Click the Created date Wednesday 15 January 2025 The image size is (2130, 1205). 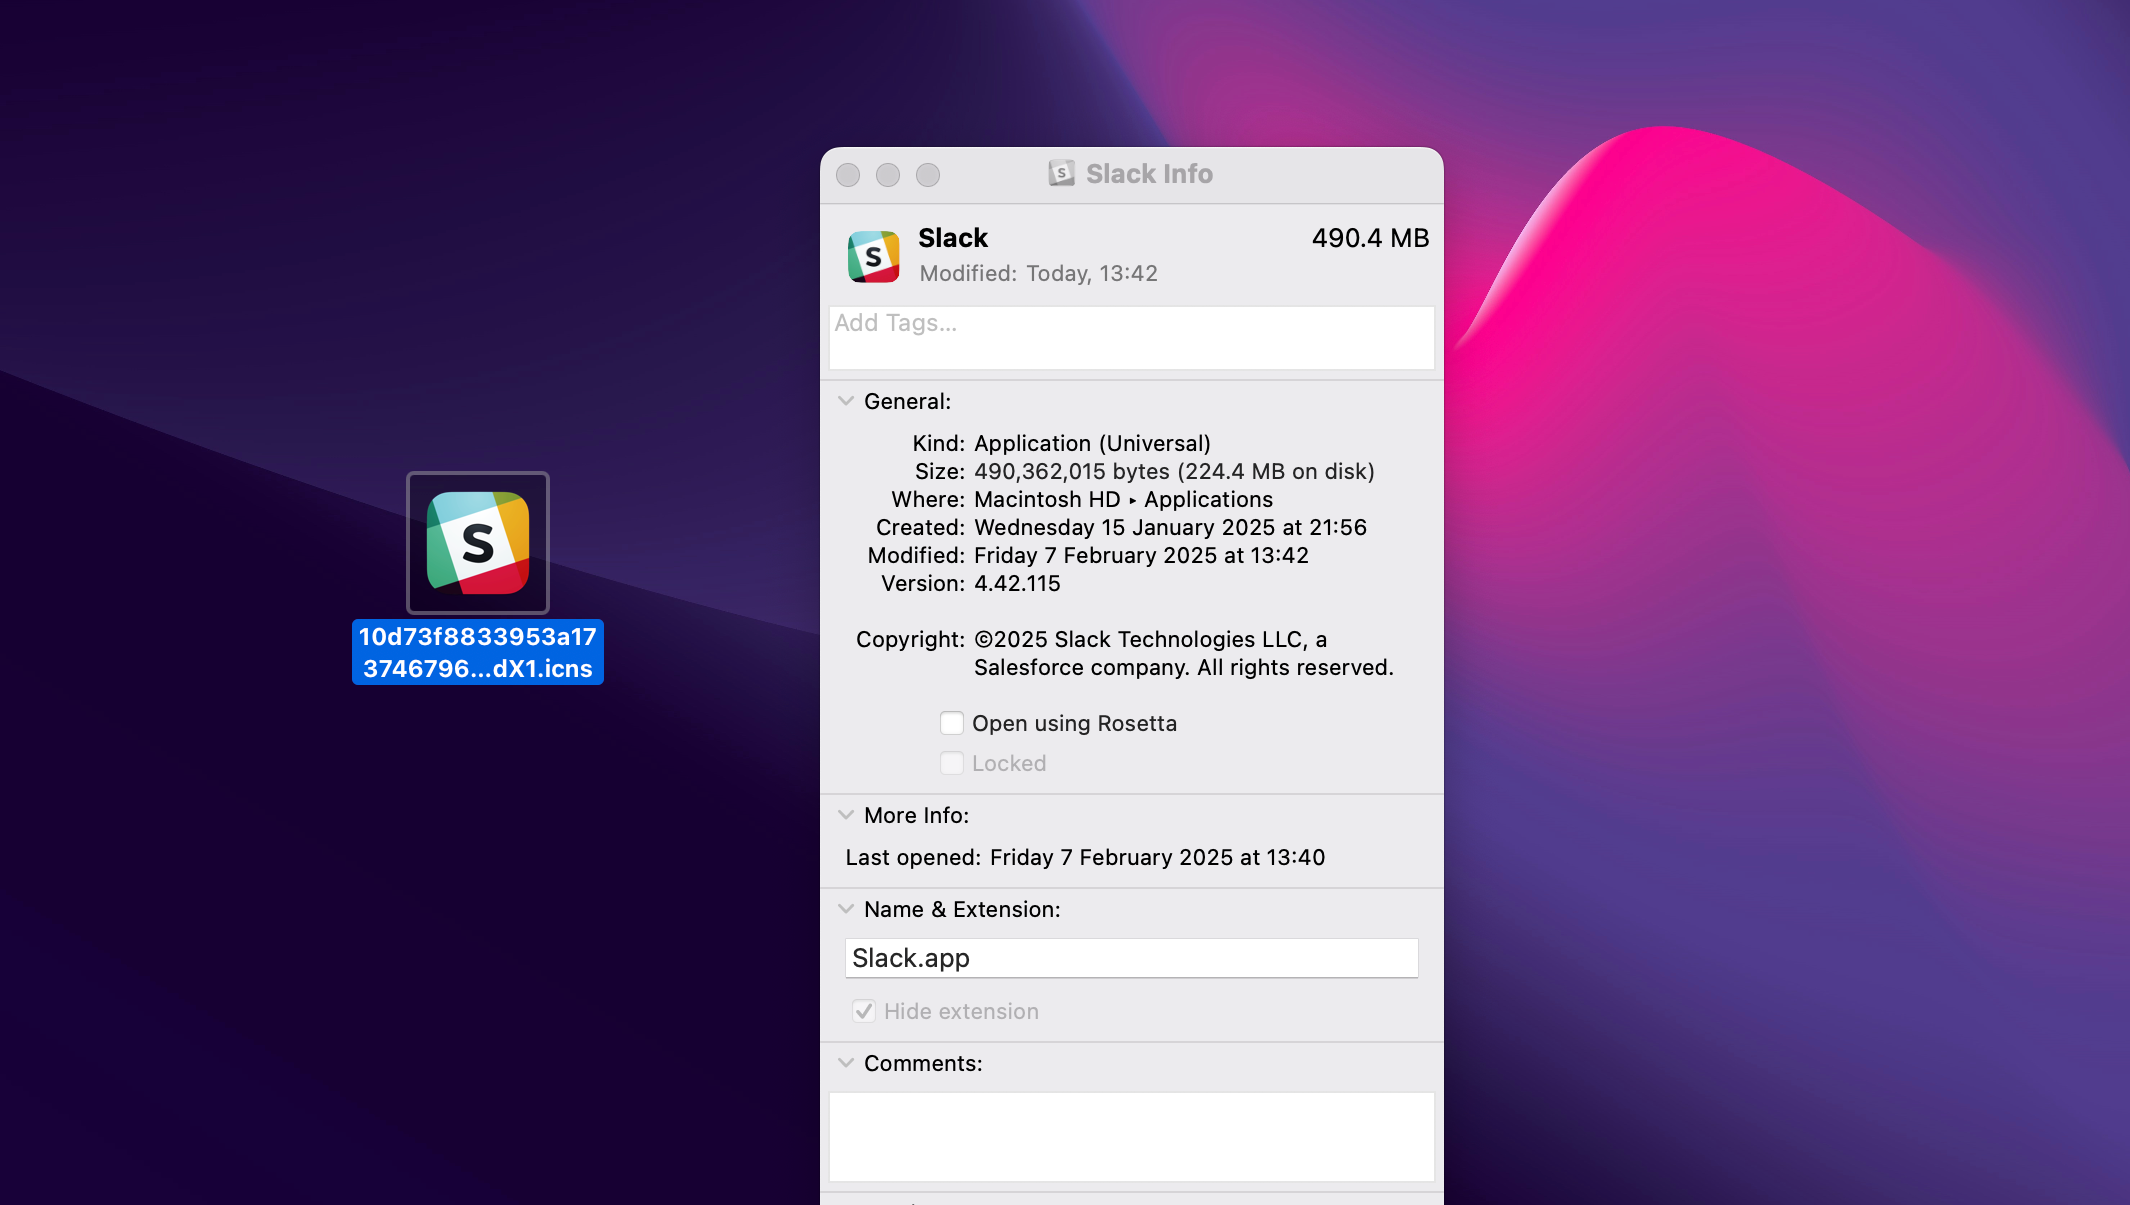click(1170, 527)
